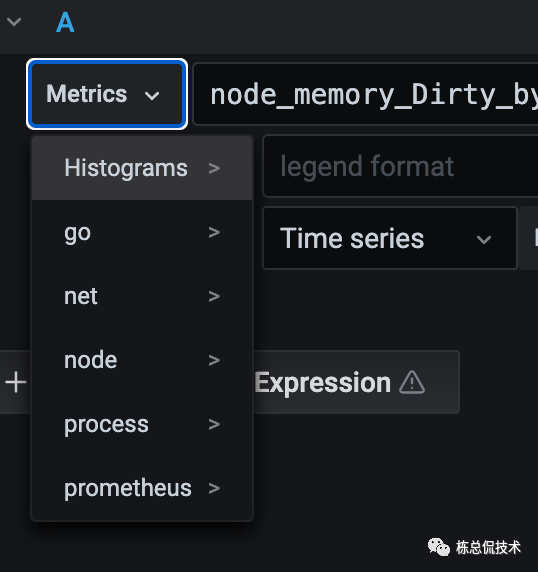Screen dimensions: 538x572
Task: Choose the net metrics category
Action: tap(142, 296)
